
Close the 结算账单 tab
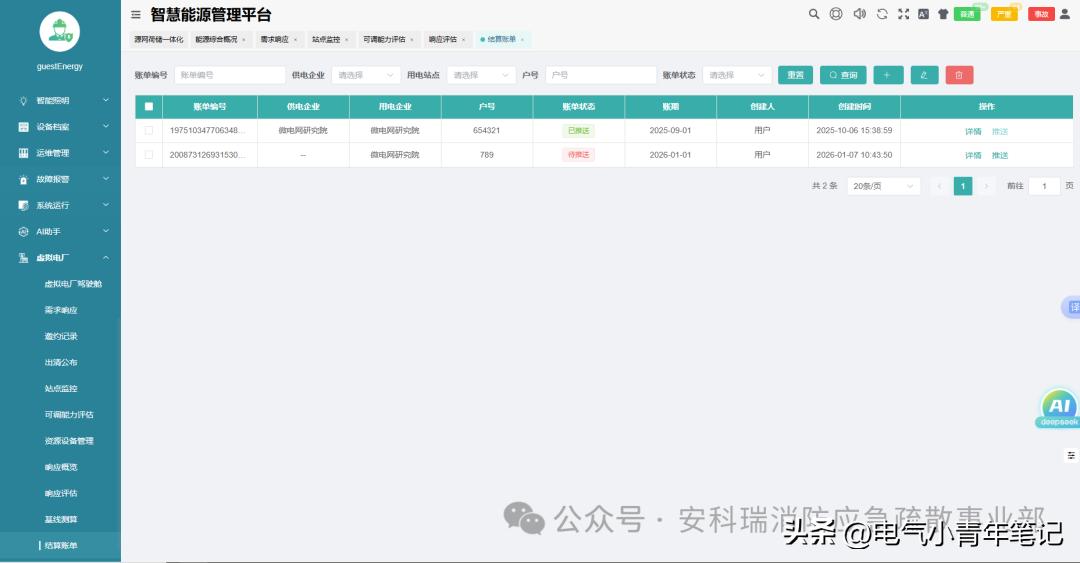point(522,40)
